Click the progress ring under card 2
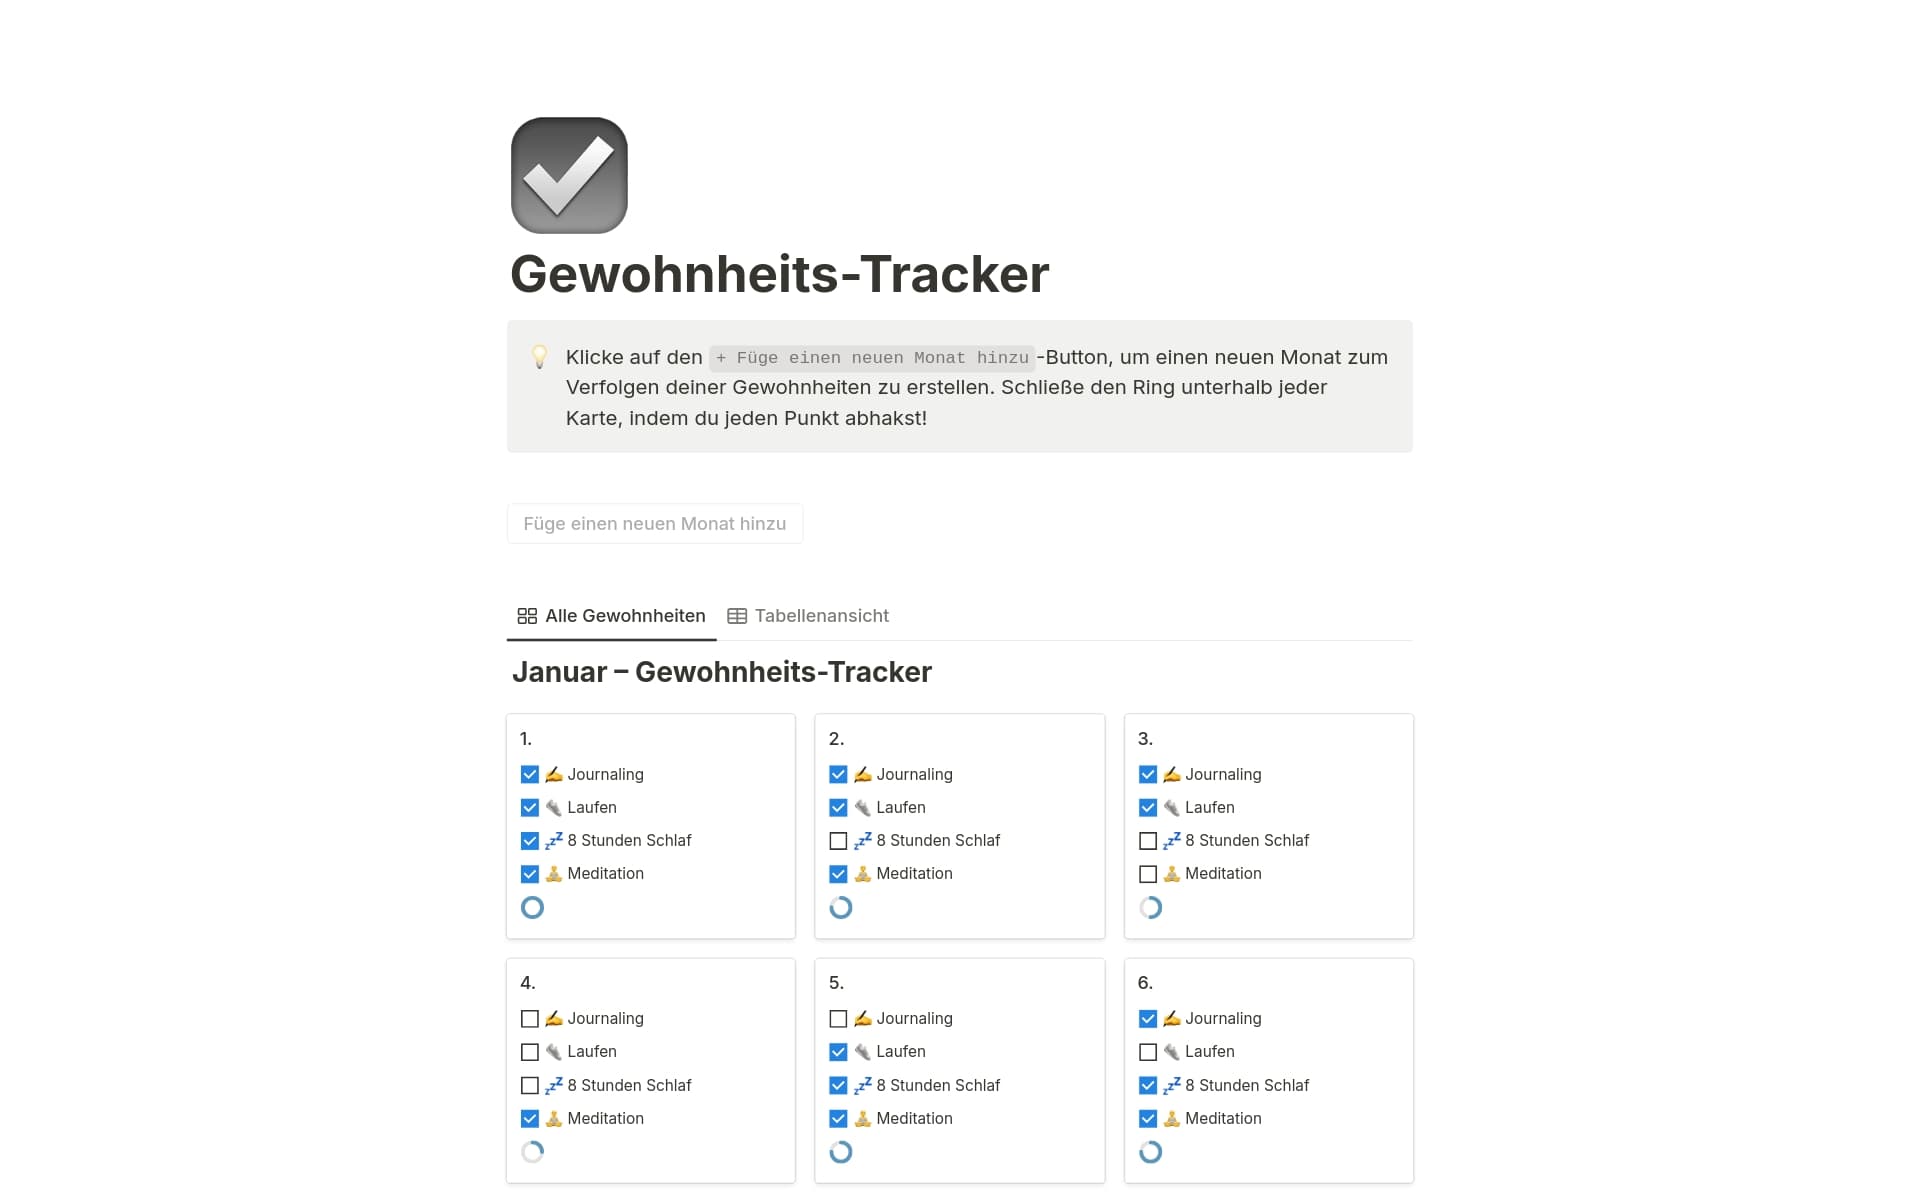Screen dimensions: 1920x1199 click(x=841, y=907)
